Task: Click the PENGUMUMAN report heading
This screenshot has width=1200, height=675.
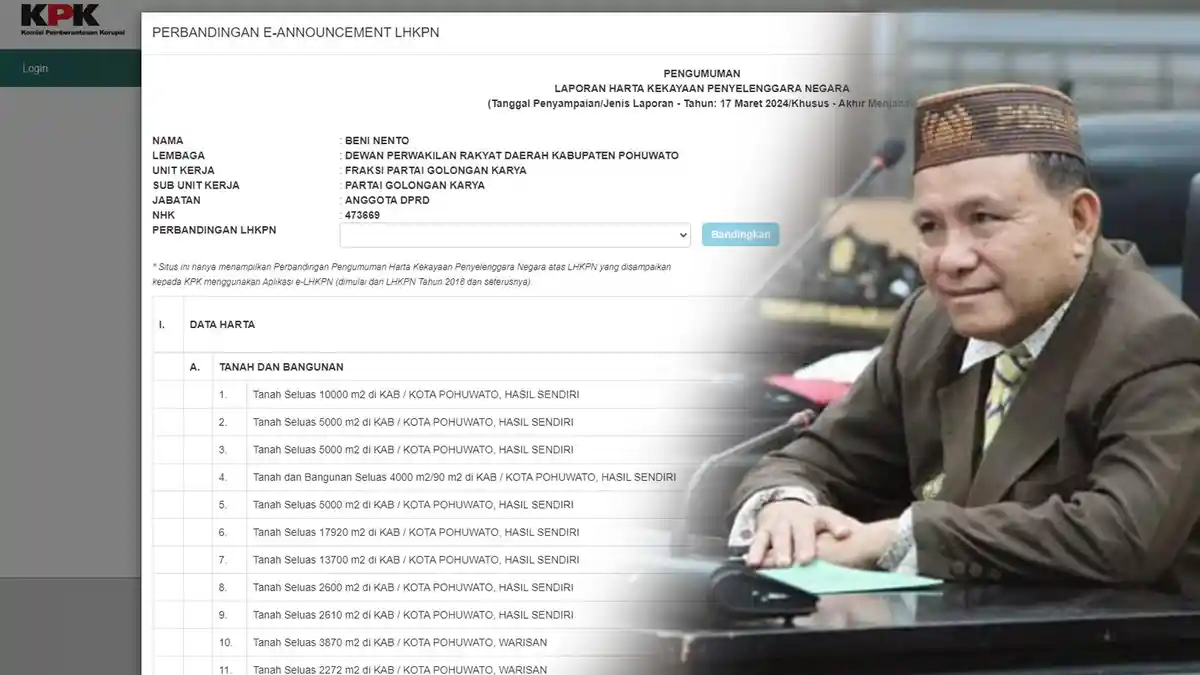Action: click(703, 73)
